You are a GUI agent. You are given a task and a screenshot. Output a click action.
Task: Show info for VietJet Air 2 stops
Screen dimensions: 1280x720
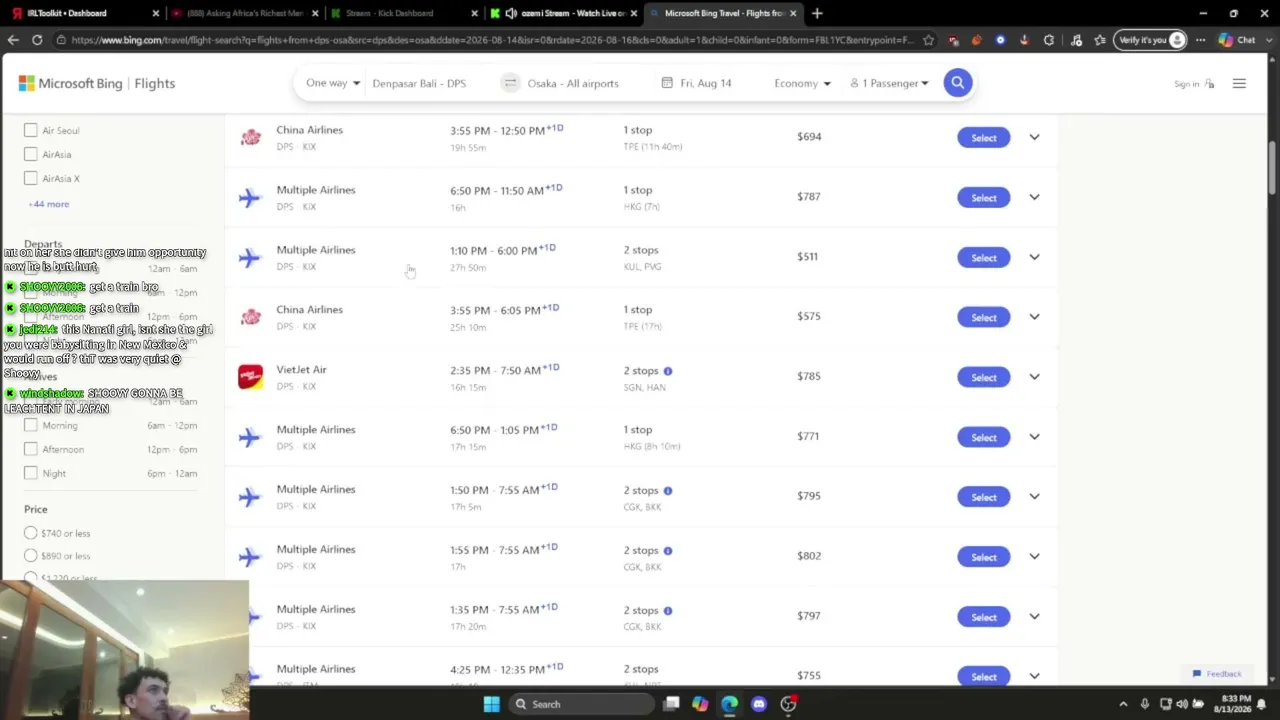668,371
